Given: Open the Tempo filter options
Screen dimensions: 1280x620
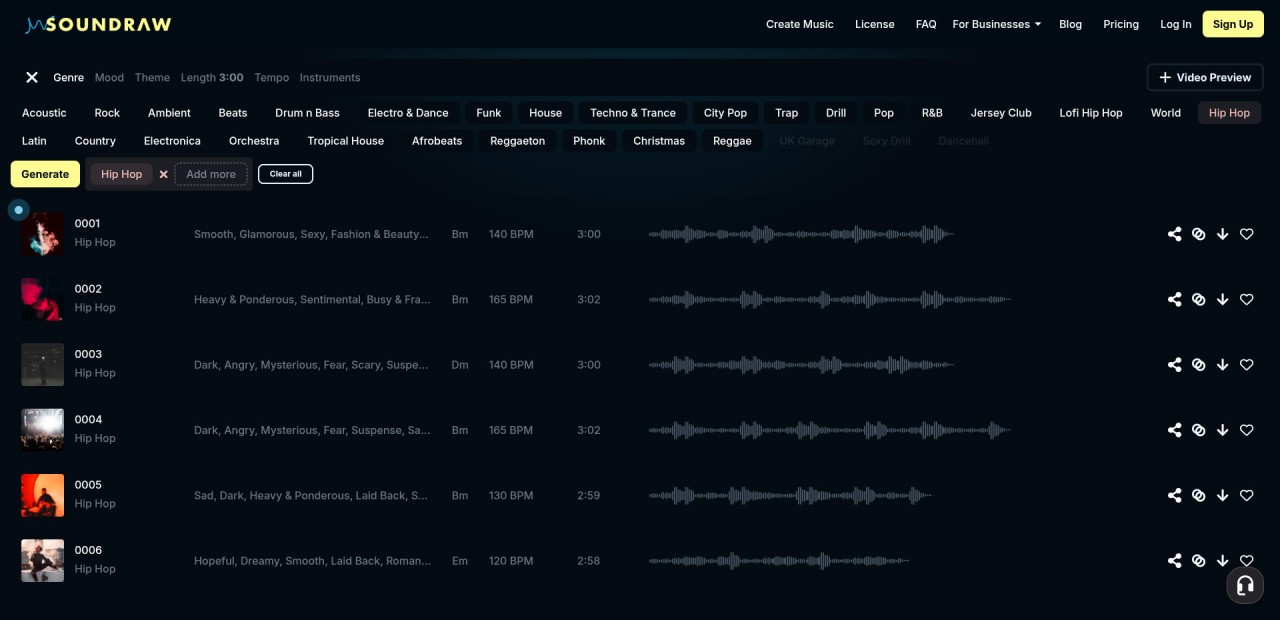Looking at the screenshot, I should click(271, 77).
